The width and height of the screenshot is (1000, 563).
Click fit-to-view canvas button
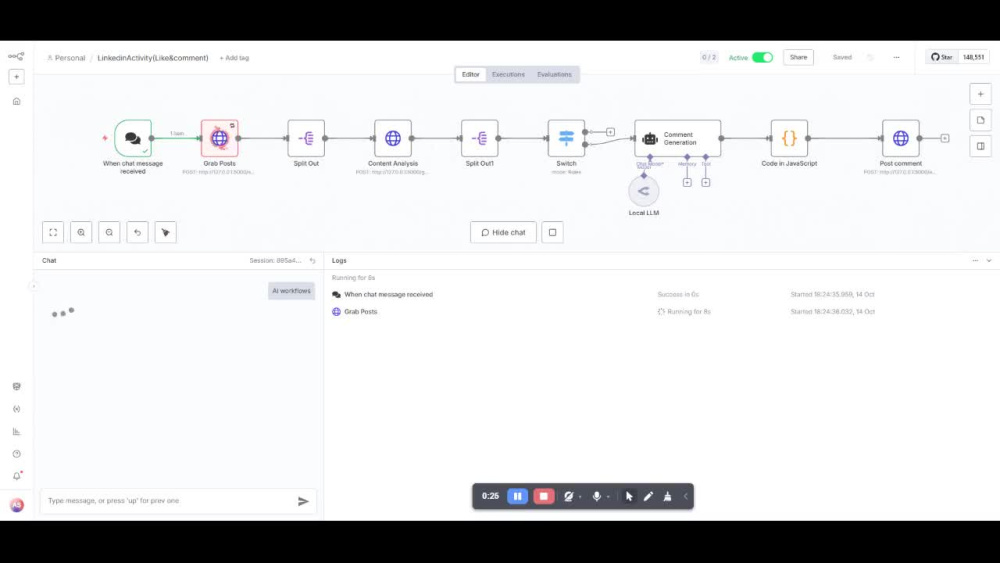coord(53,232)
